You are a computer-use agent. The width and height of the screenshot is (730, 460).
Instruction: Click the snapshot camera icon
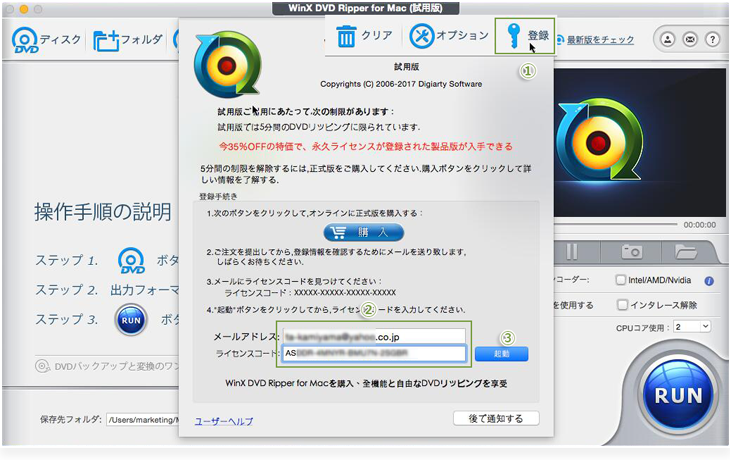(632, 251)
